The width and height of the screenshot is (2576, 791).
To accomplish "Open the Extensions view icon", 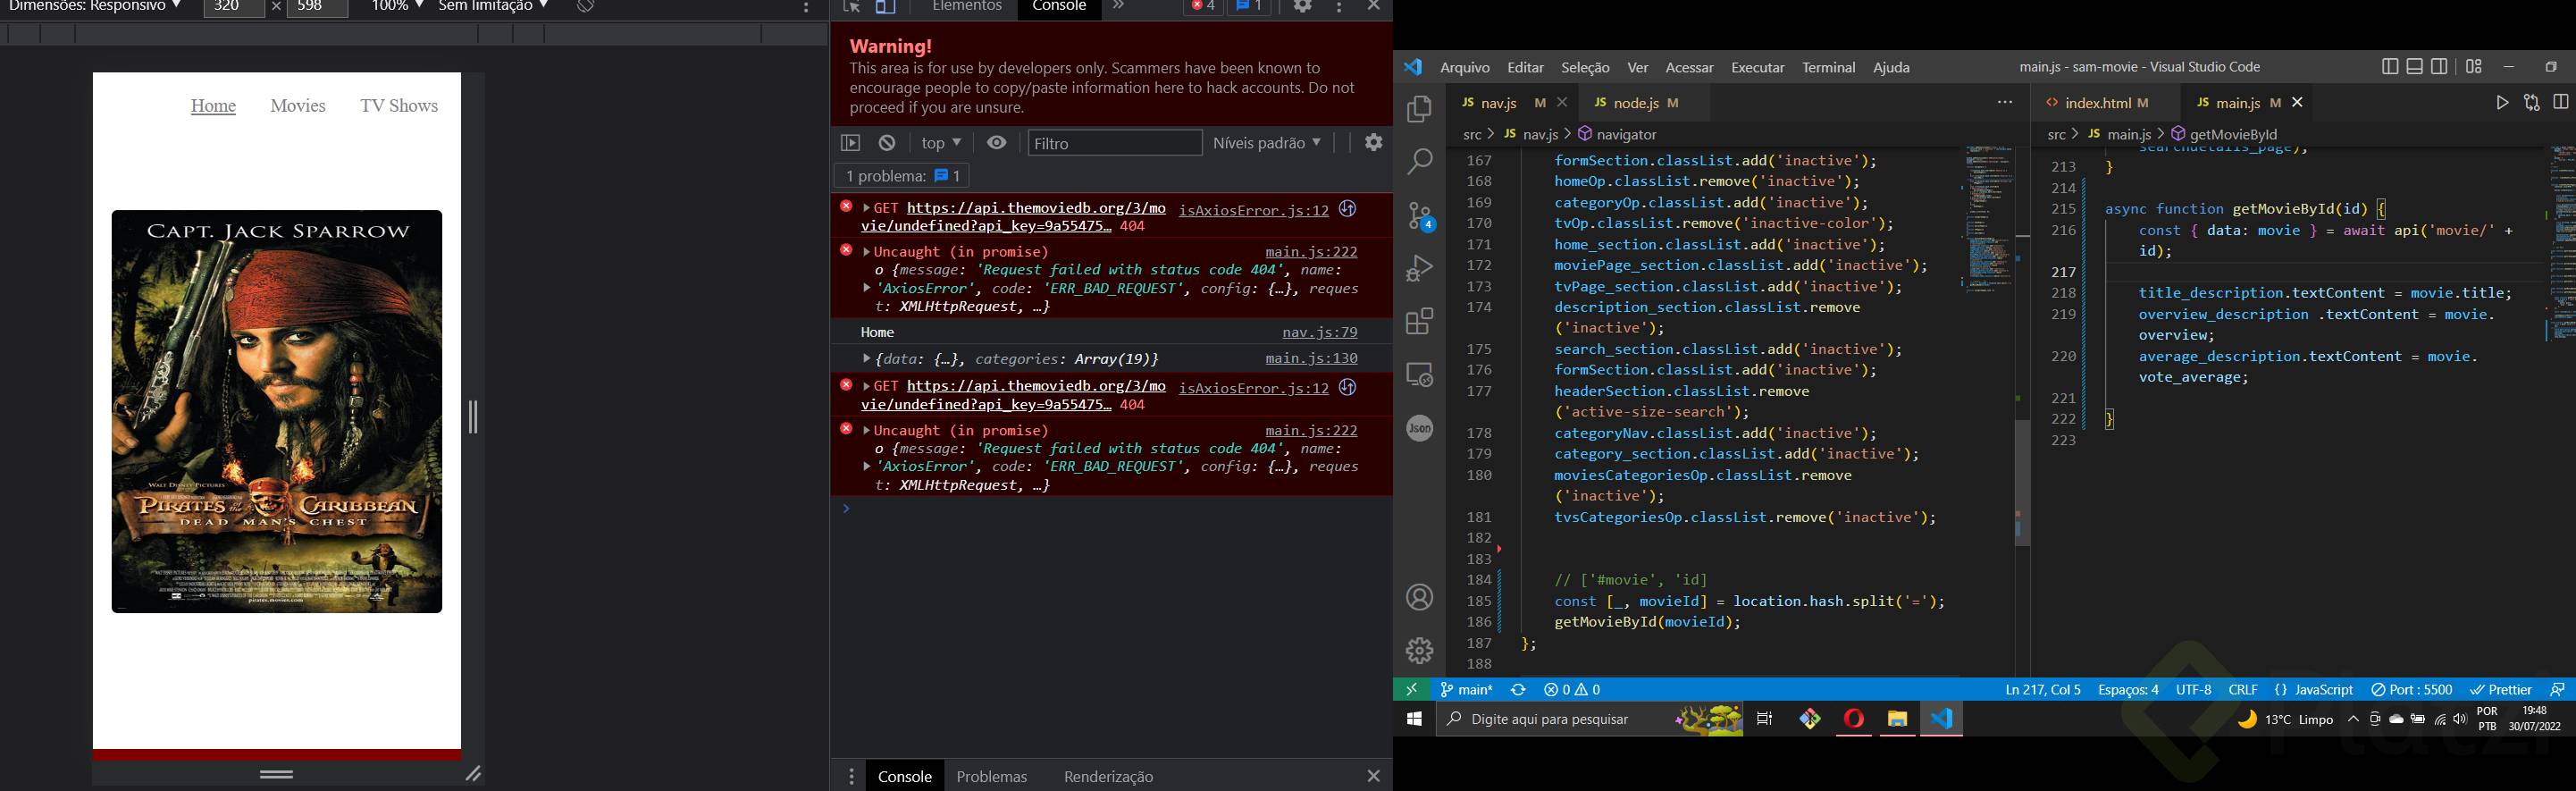I will pyautogui.click(x=1419, y=322).
